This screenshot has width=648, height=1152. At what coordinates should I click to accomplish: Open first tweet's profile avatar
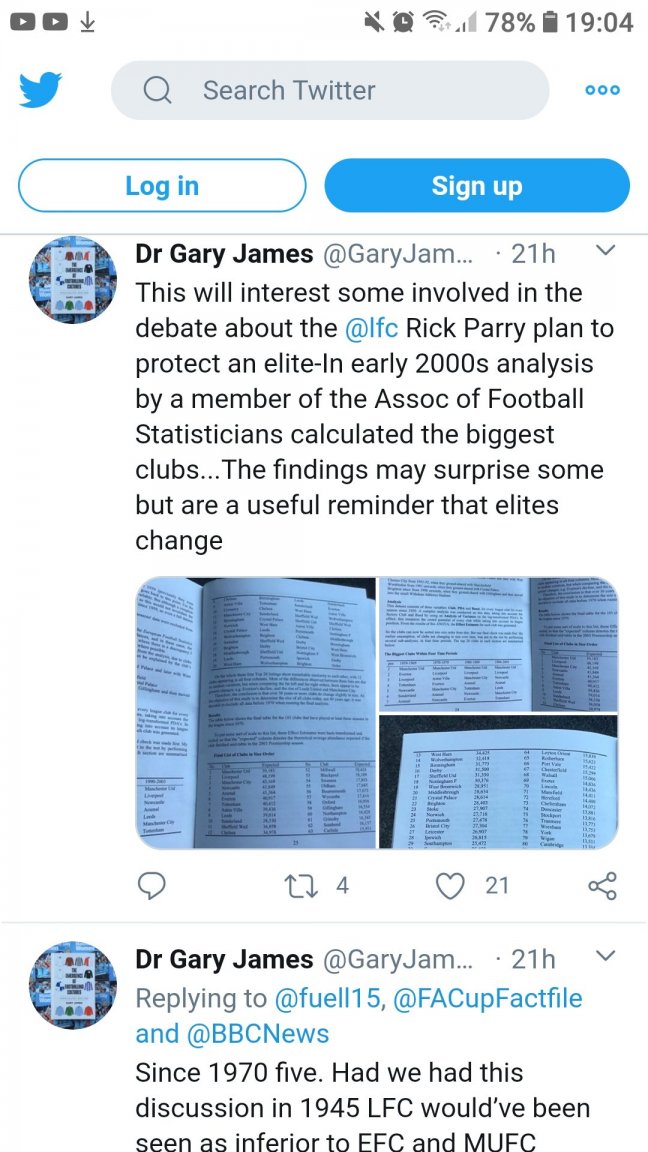pos(72,279)
